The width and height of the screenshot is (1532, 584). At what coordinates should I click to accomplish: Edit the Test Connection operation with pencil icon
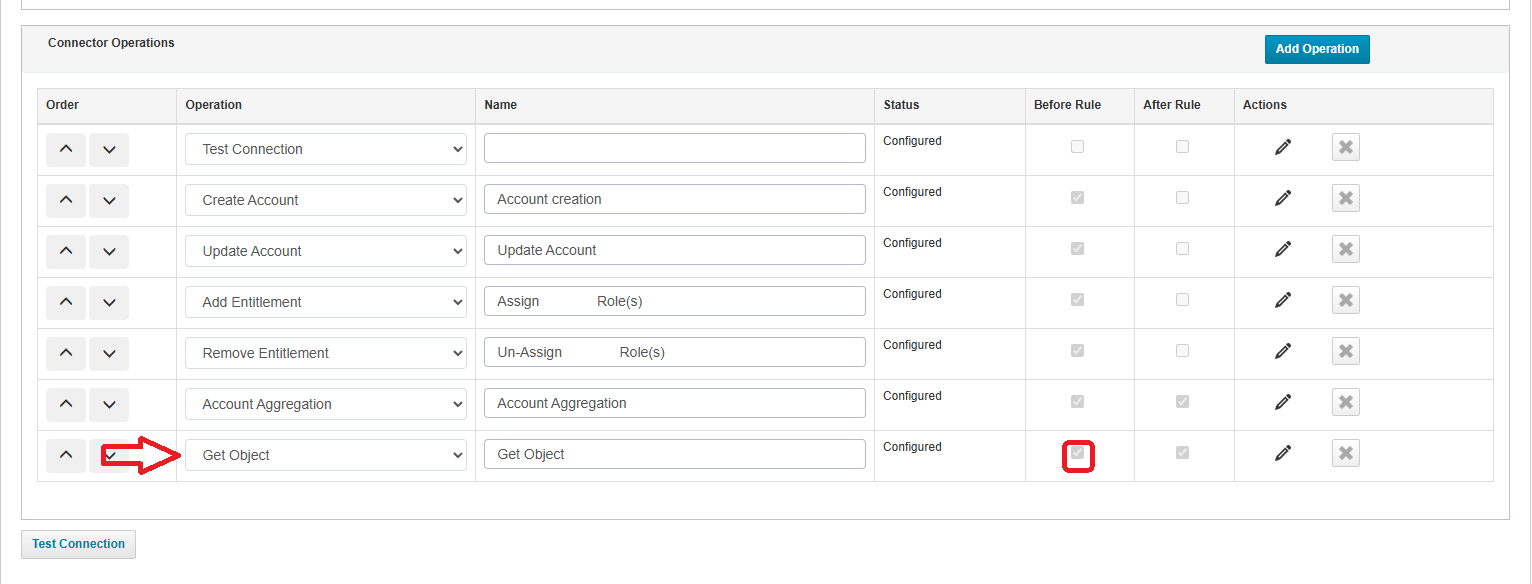[1283, 148]
